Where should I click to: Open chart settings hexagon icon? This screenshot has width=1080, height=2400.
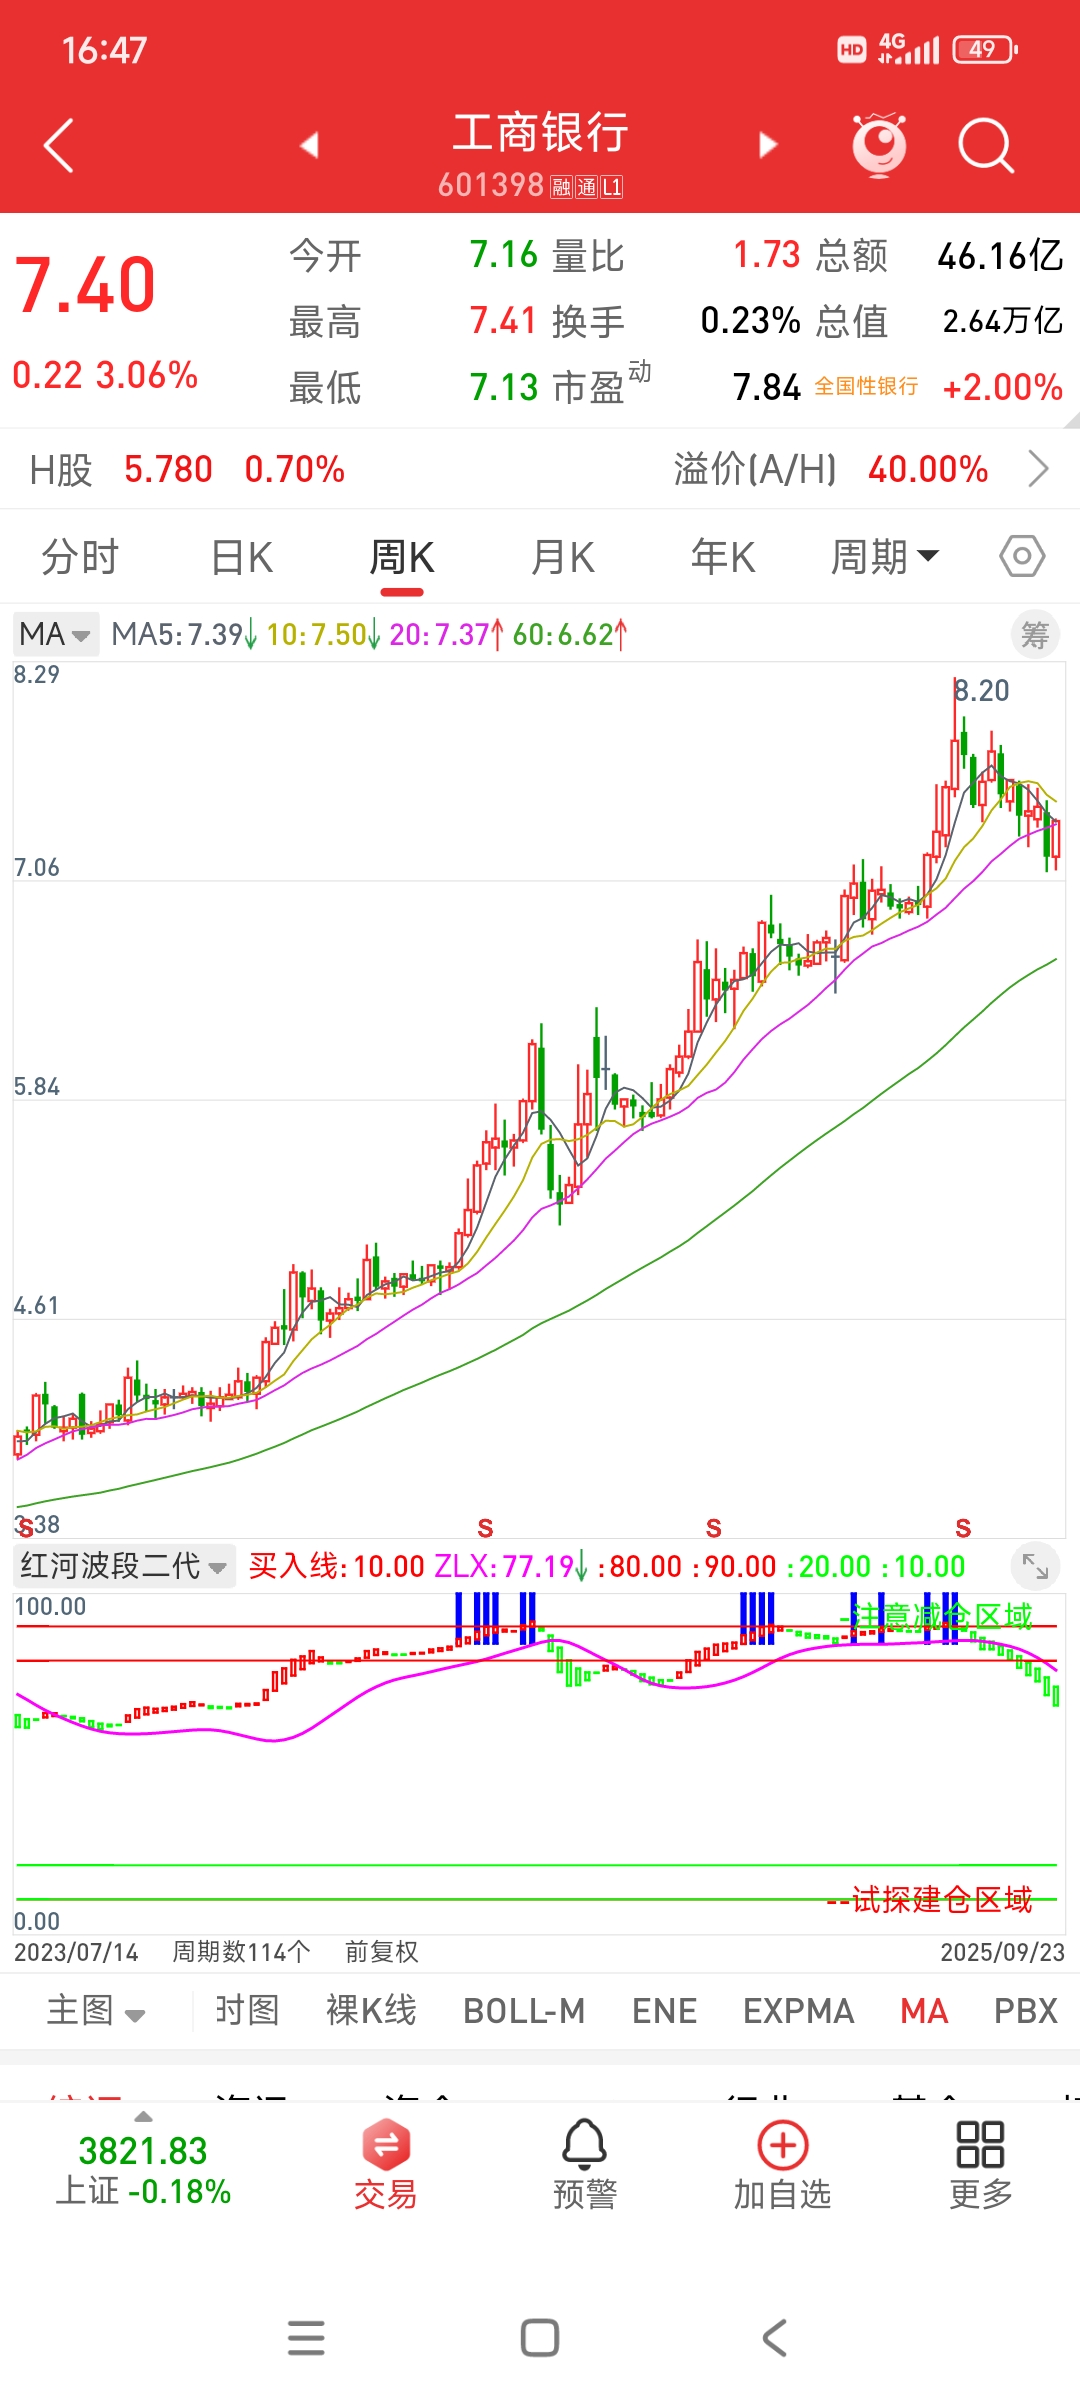[1022, 556]
